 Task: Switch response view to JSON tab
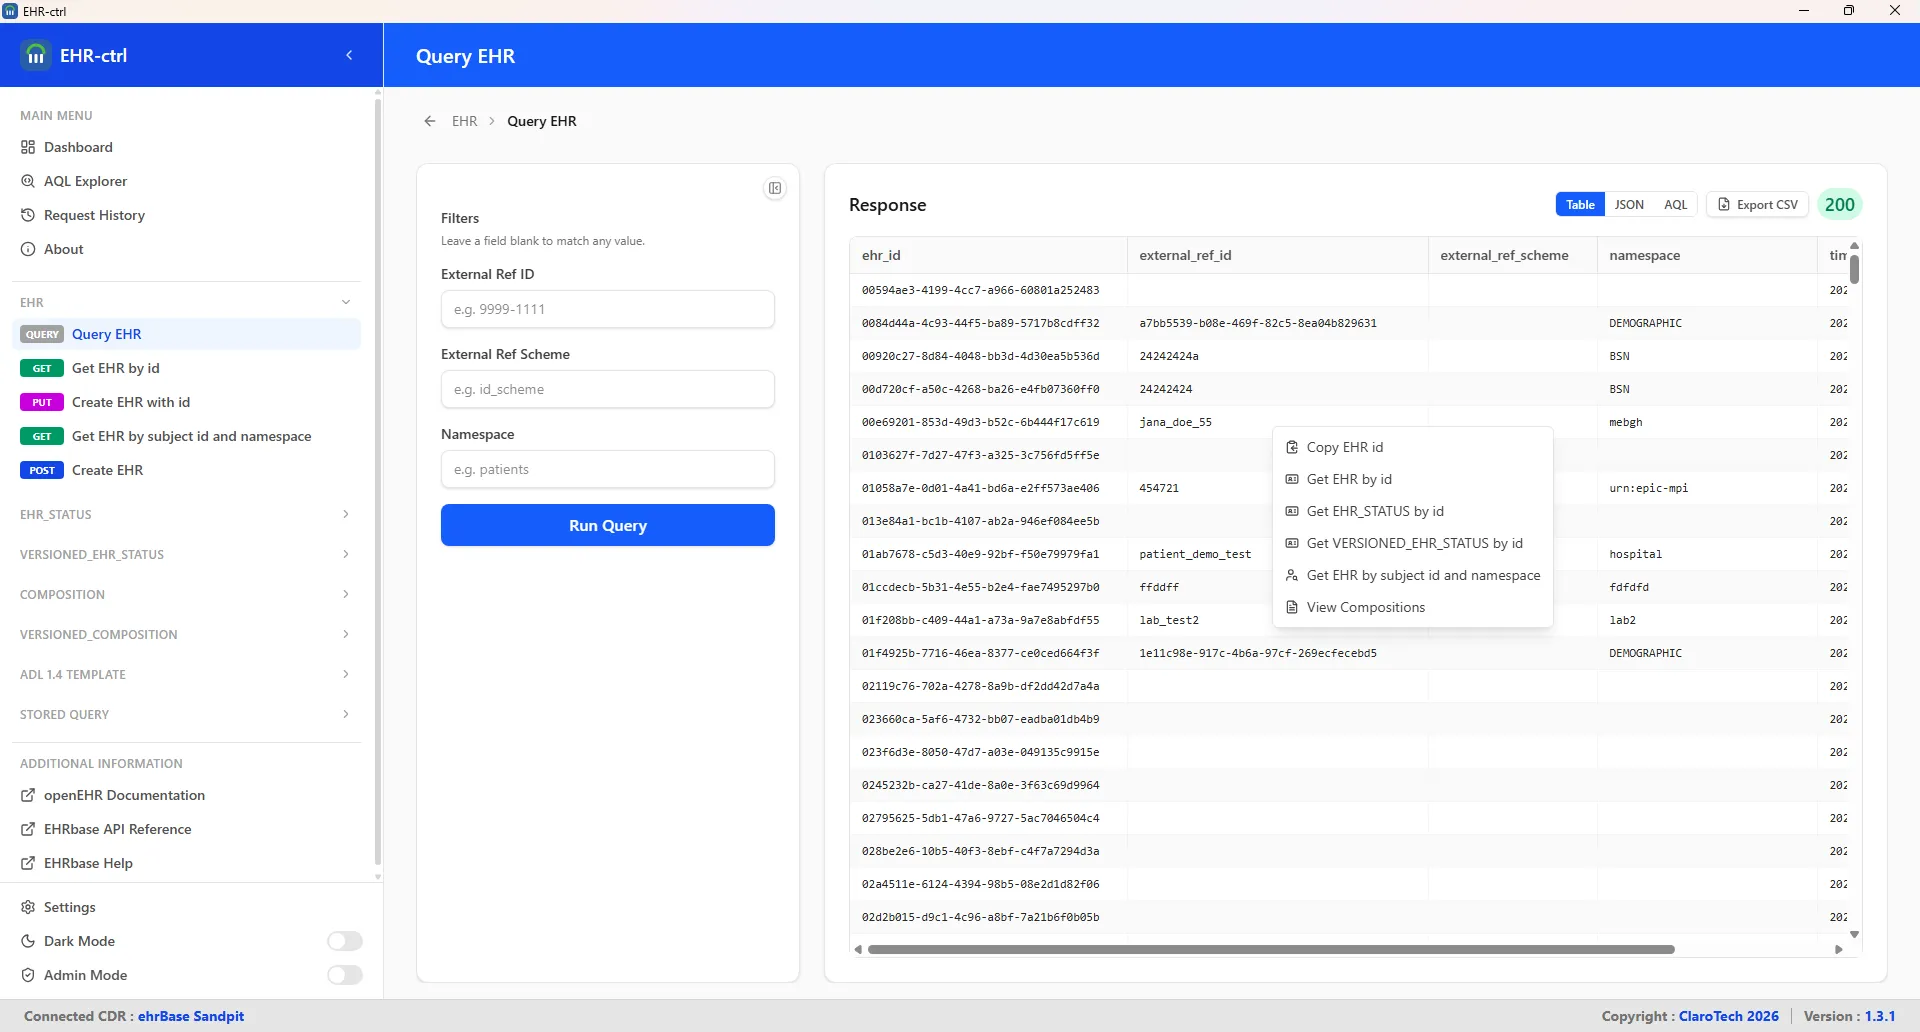[x=1629, y=204]
